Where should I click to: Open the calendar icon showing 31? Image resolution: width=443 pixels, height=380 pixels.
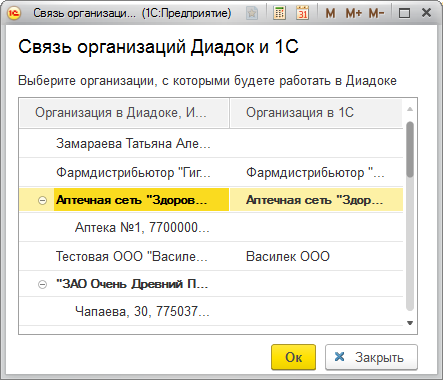coord(302,13)
